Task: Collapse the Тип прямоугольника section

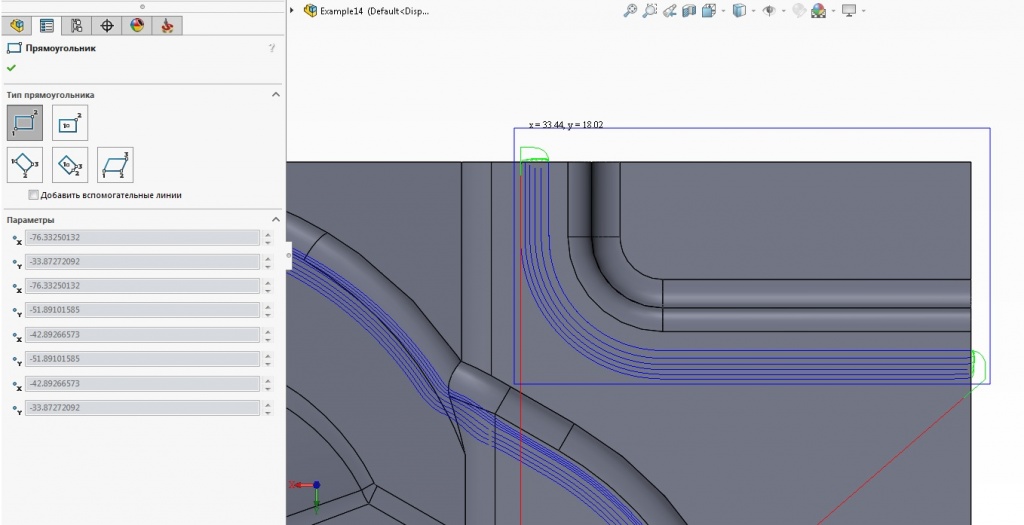Action: tap(276, 95)
